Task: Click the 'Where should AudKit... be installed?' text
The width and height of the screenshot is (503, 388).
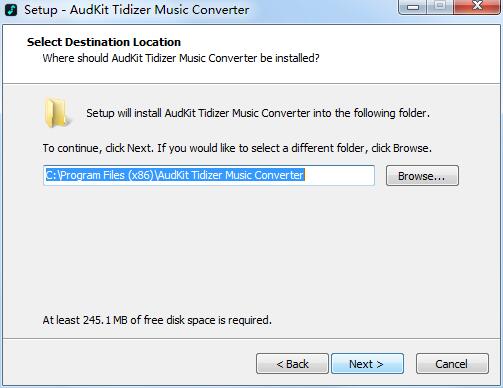Action: click(x=181, y=58)
